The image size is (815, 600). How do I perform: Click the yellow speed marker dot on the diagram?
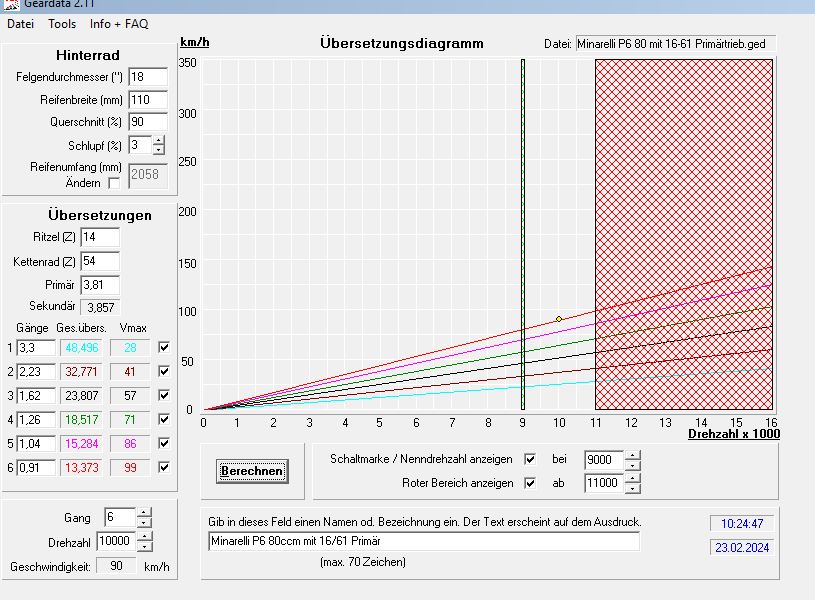point(559,319)
